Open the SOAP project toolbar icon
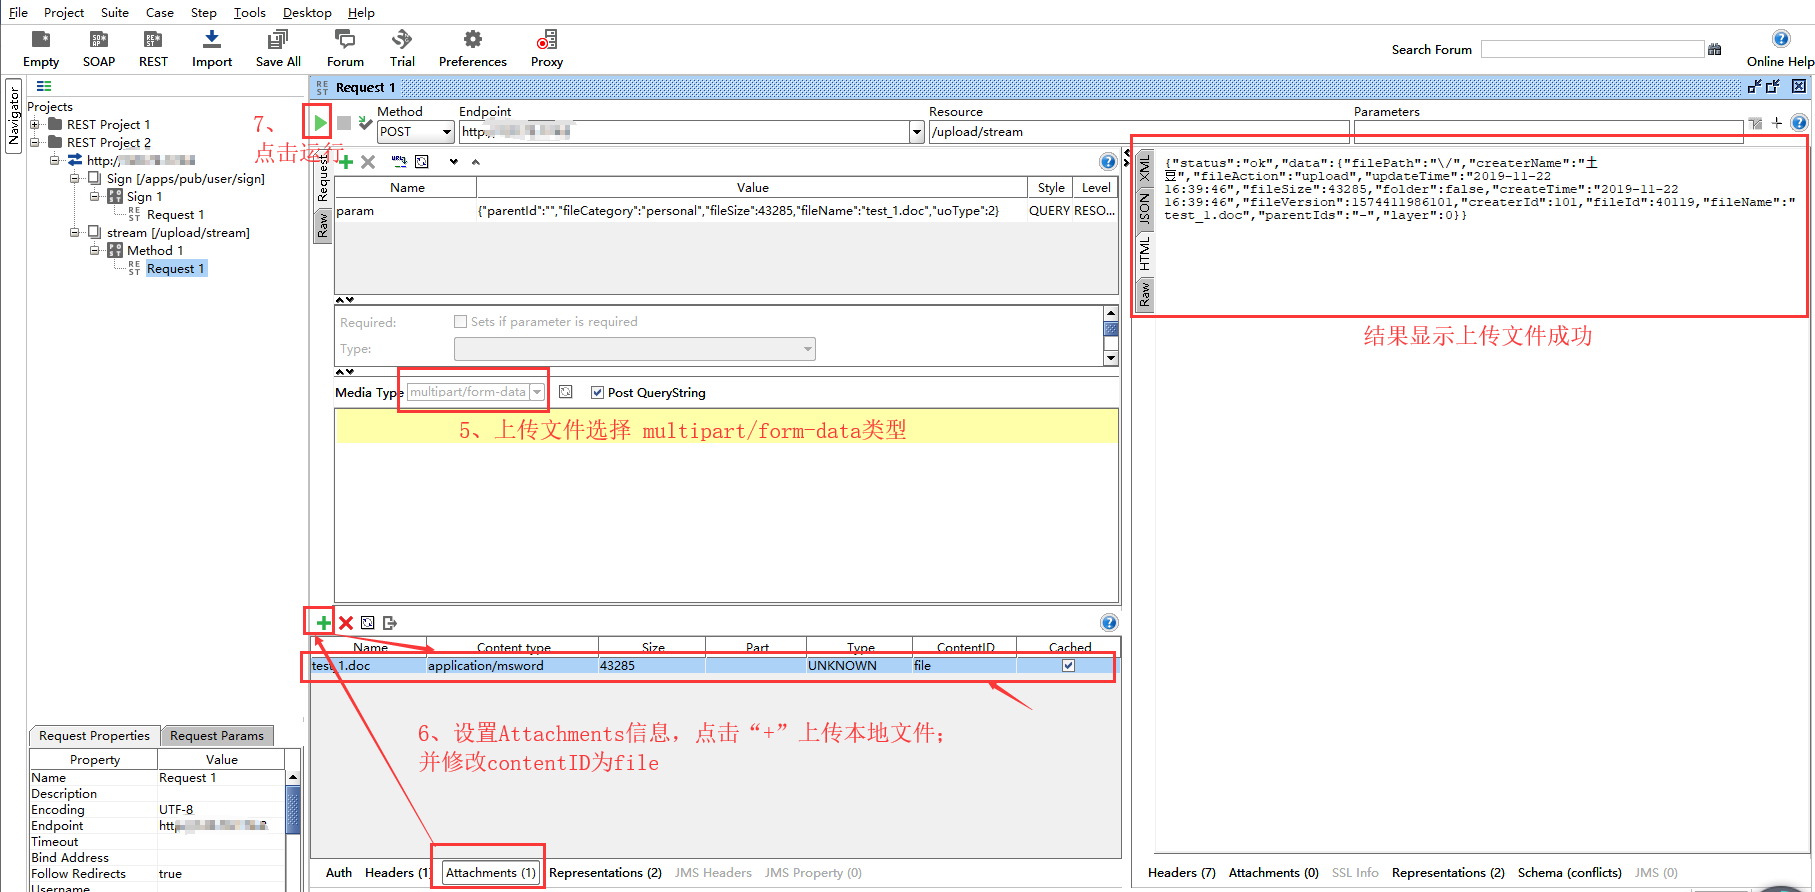1815x892 pixels. coord(98,40)
